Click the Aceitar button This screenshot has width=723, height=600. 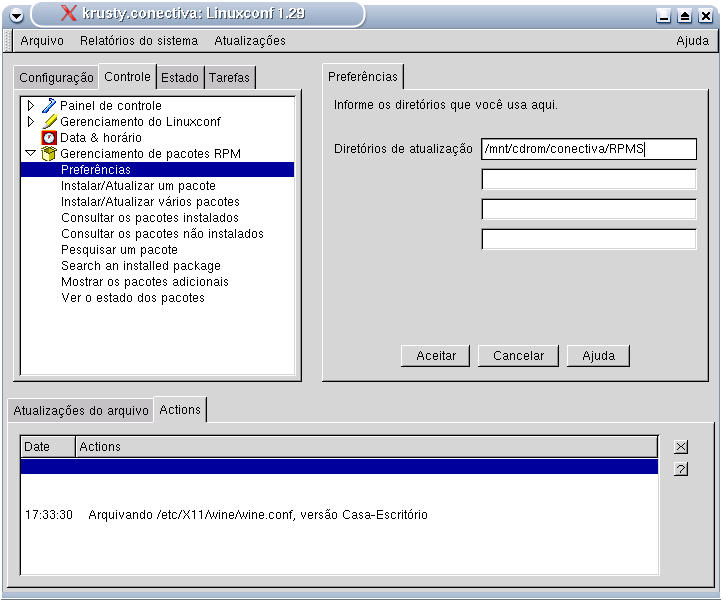coord(436,356)
